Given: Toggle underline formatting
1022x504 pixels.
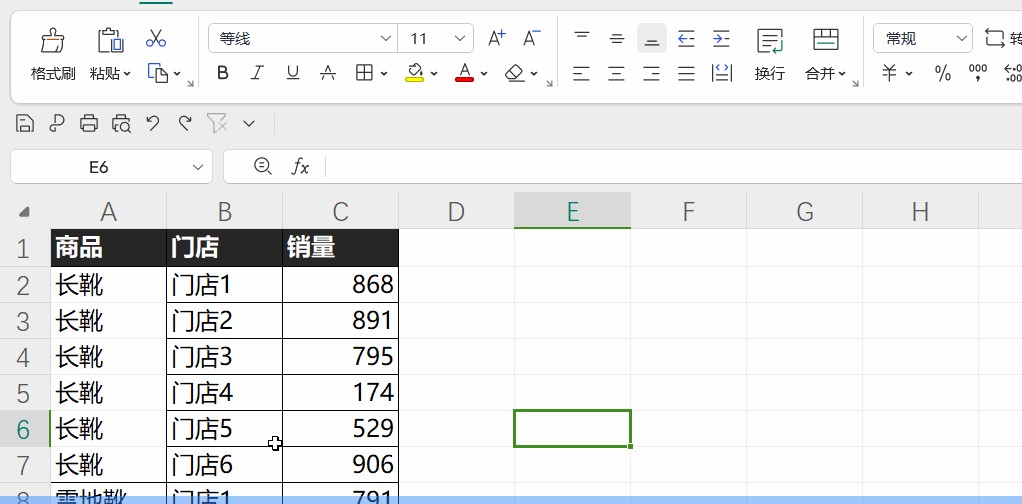Looking at the screenshot, I should (x=293, y=73).
